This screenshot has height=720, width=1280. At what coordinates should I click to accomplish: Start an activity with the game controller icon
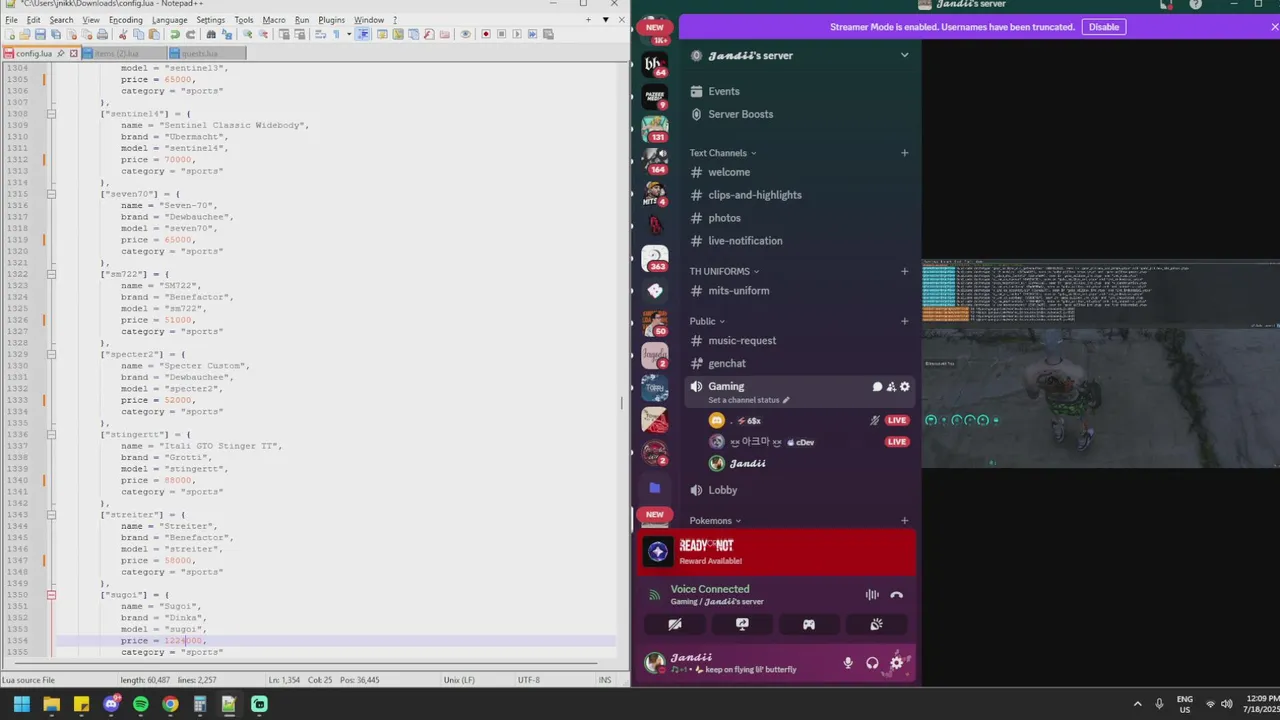809,624
